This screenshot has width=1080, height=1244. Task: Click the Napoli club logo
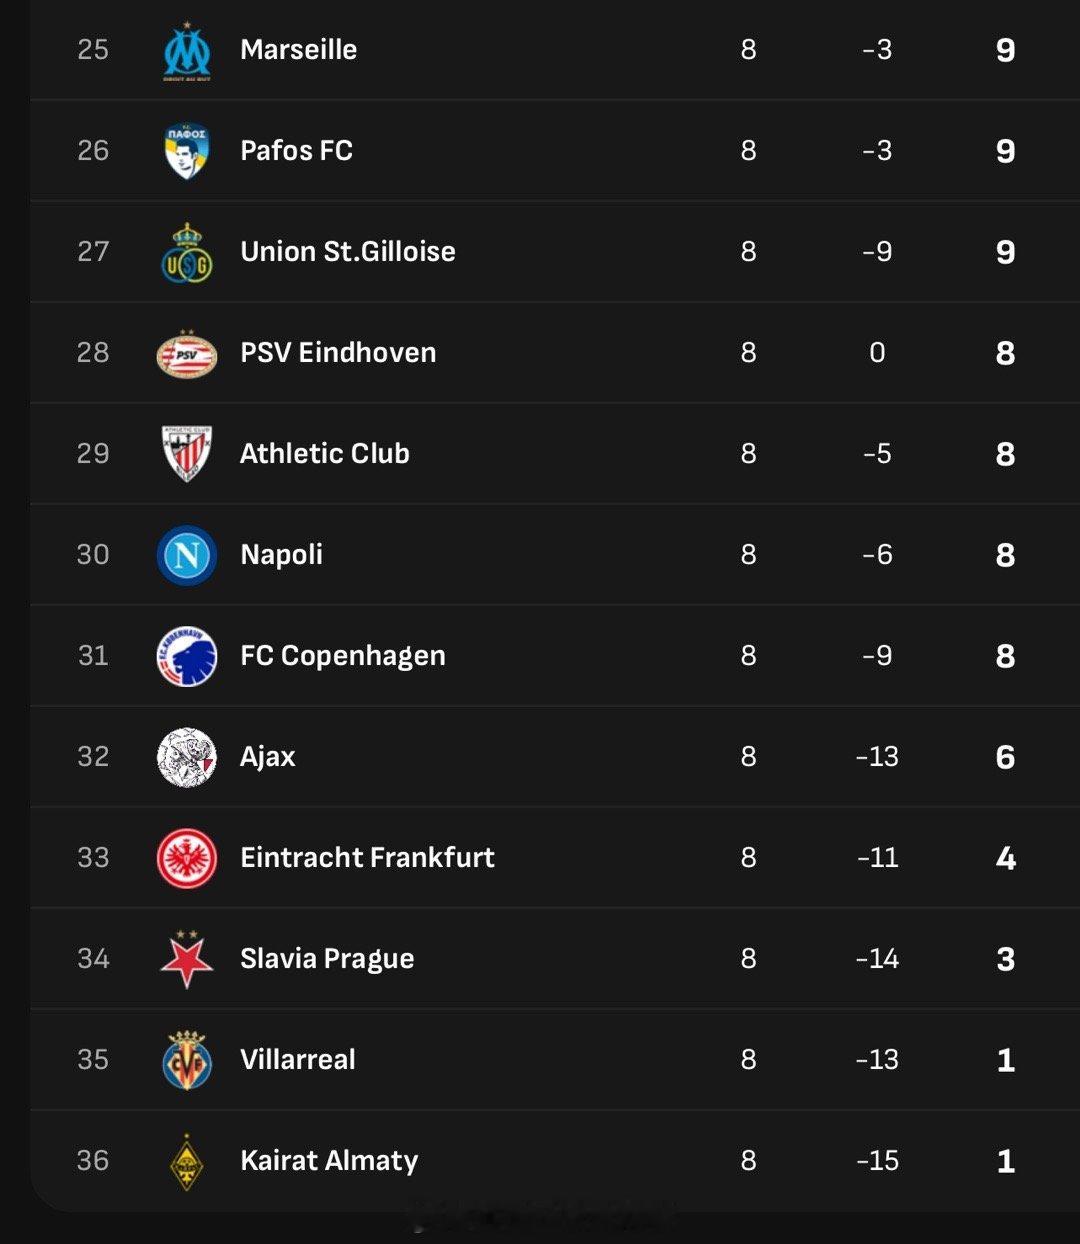click(187, 555)
